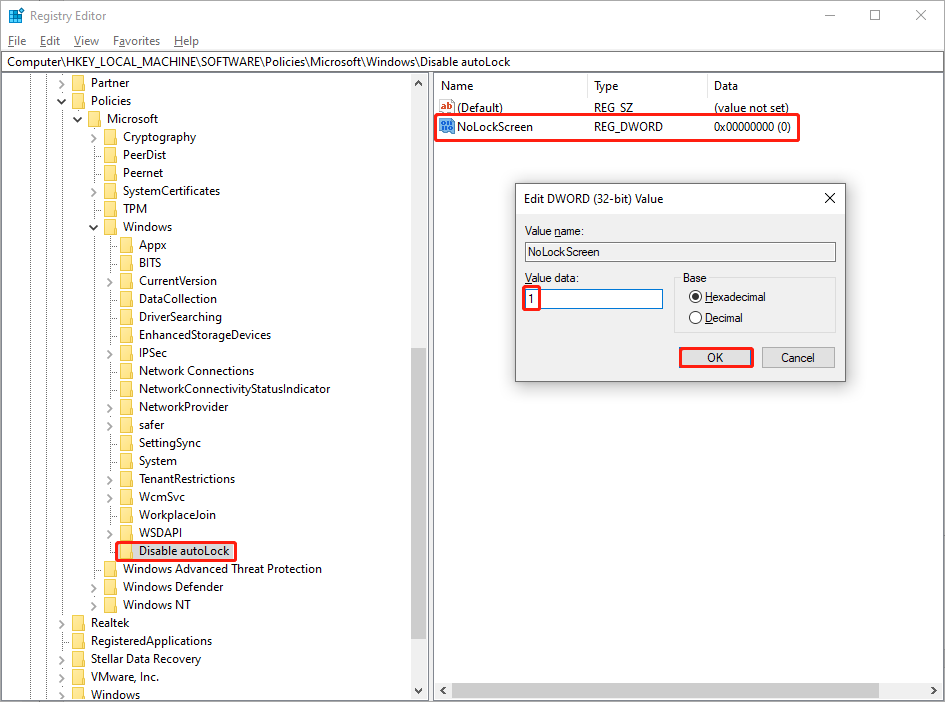Click the registry path address bar
The image size is (945, 702).
point(472,62)
